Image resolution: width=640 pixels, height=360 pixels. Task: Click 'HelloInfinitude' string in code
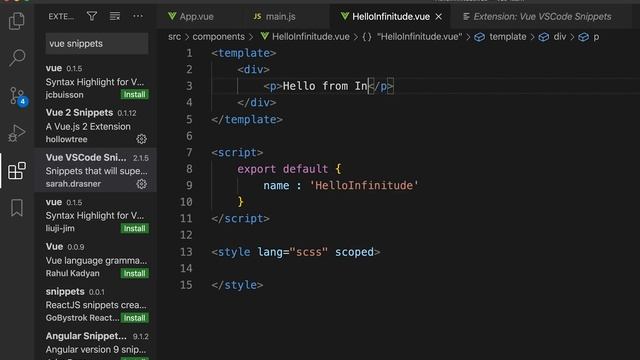pos(364,186)
